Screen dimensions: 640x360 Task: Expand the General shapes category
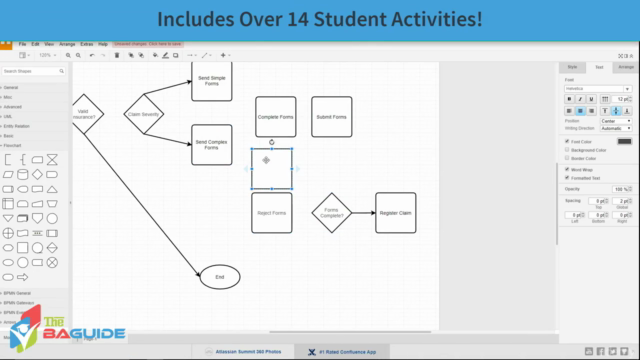point(10,87)
